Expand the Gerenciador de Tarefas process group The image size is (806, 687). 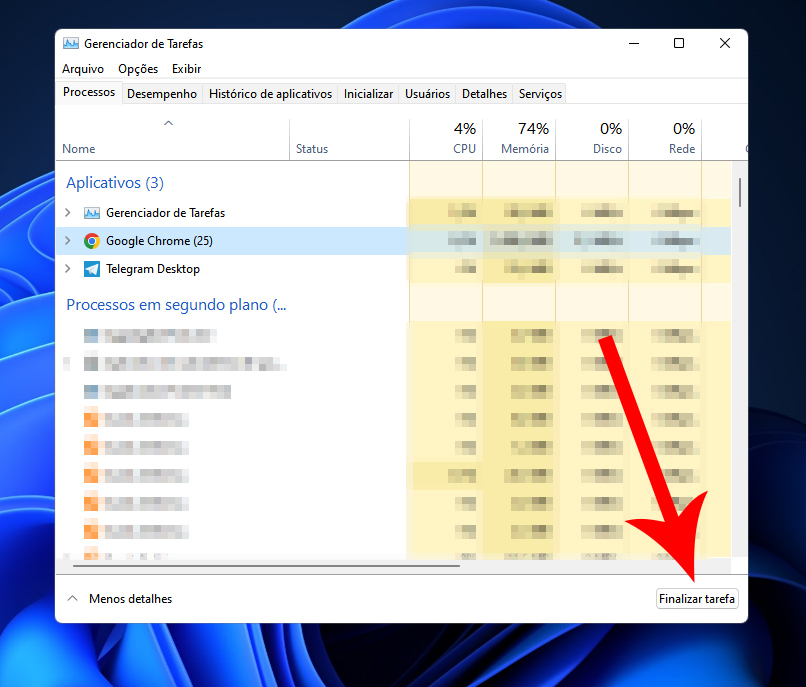click(x=68, y=213)
